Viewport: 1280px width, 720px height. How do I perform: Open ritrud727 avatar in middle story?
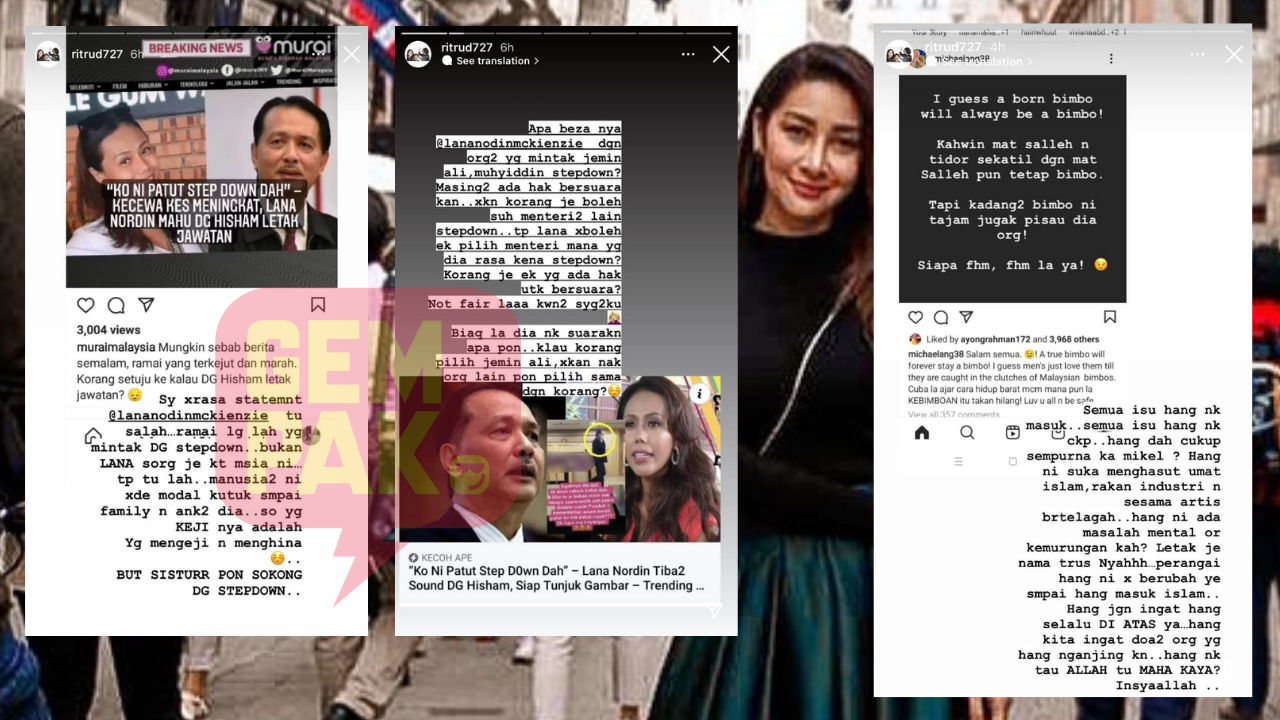pos(418,54)
